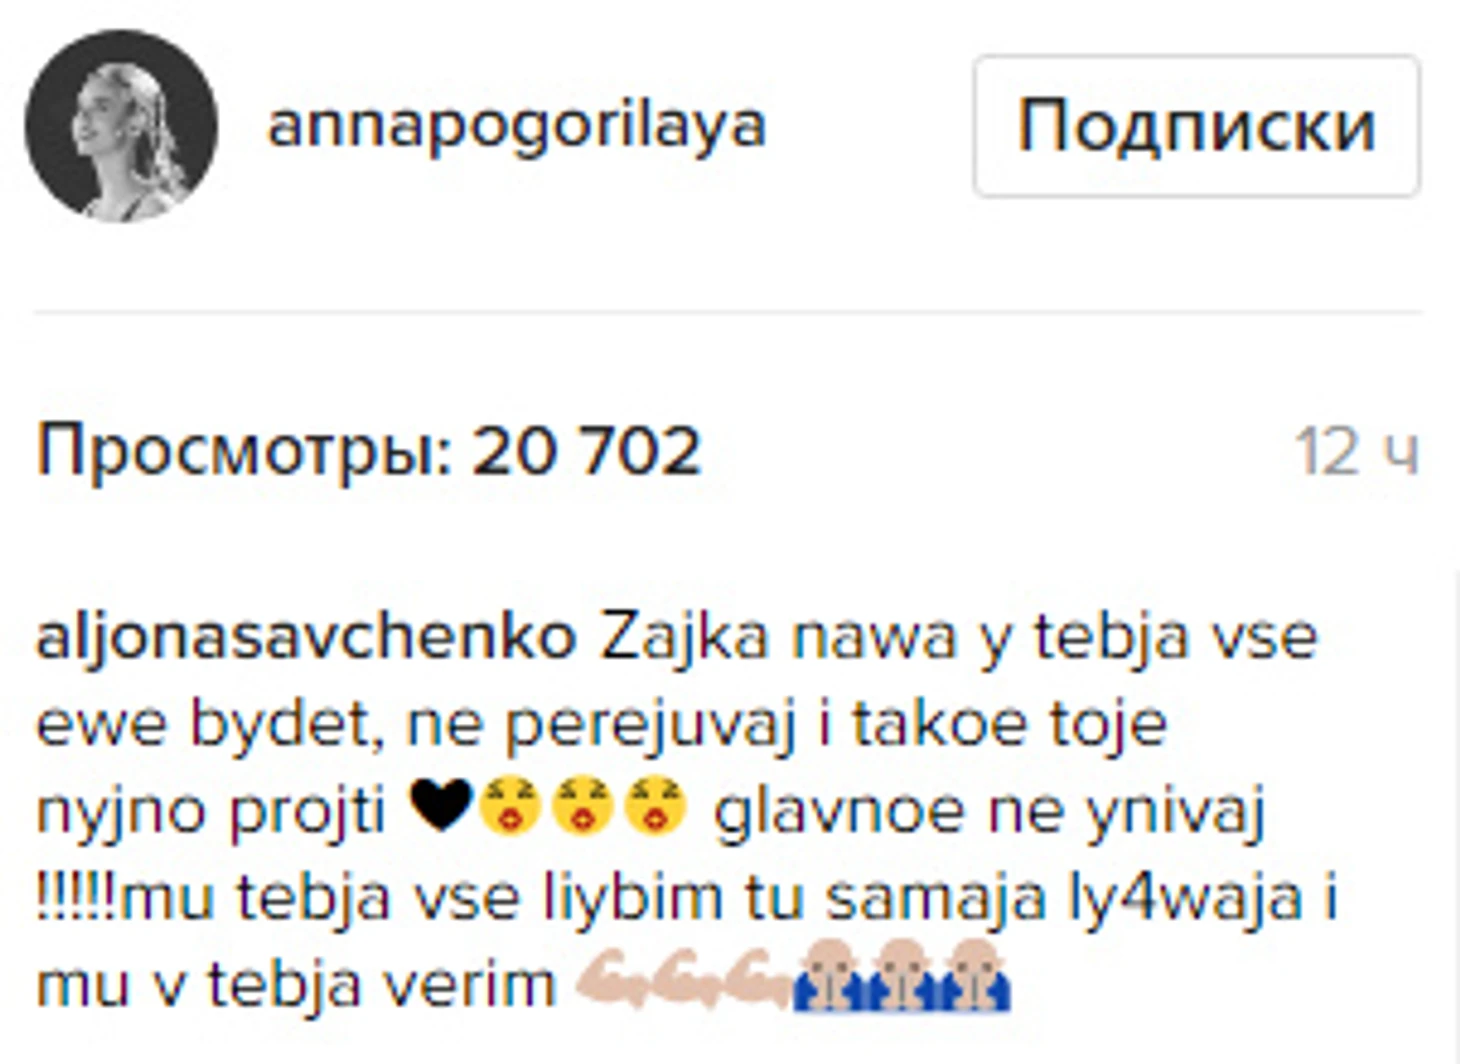
Task: Click the Подписки button
Action: 1197,126
